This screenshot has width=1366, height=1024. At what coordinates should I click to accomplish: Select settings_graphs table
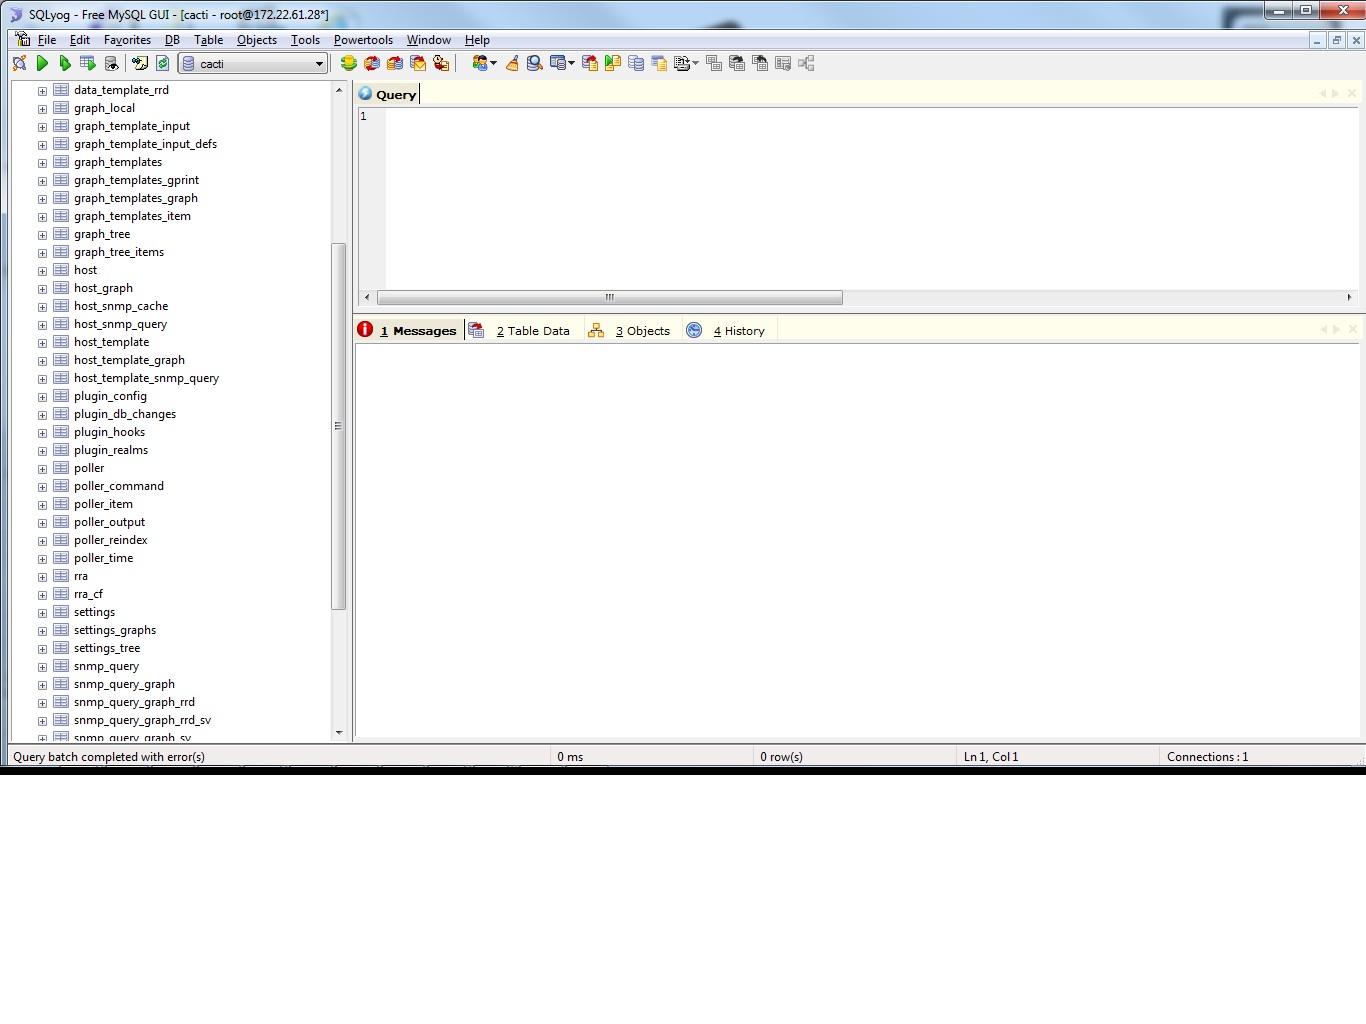115,630
